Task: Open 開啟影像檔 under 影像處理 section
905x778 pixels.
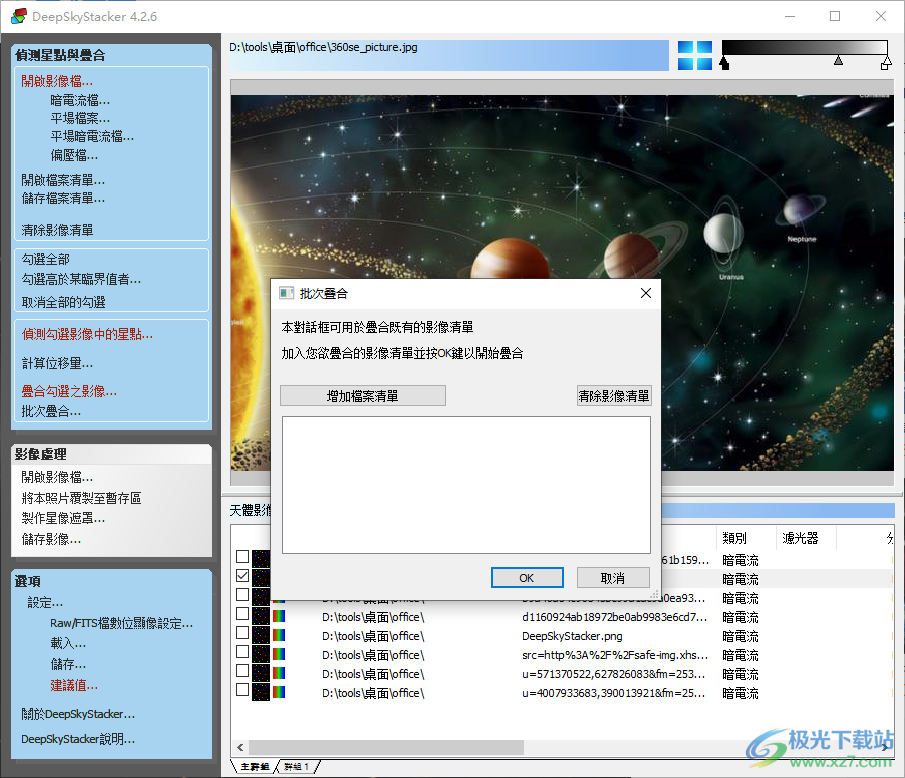Action: pos(57,477)
